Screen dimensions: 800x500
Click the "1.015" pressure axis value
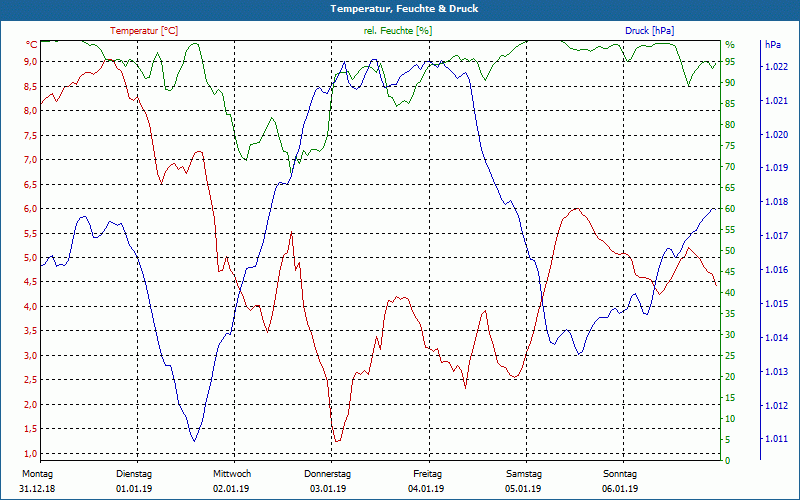(775, 304)
